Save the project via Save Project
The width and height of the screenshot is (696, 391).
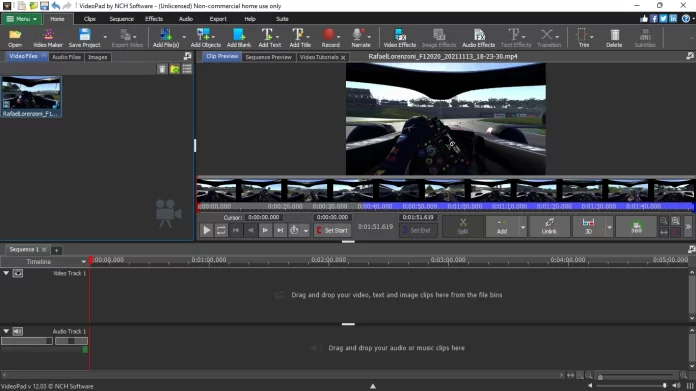(x=84, y=38)
